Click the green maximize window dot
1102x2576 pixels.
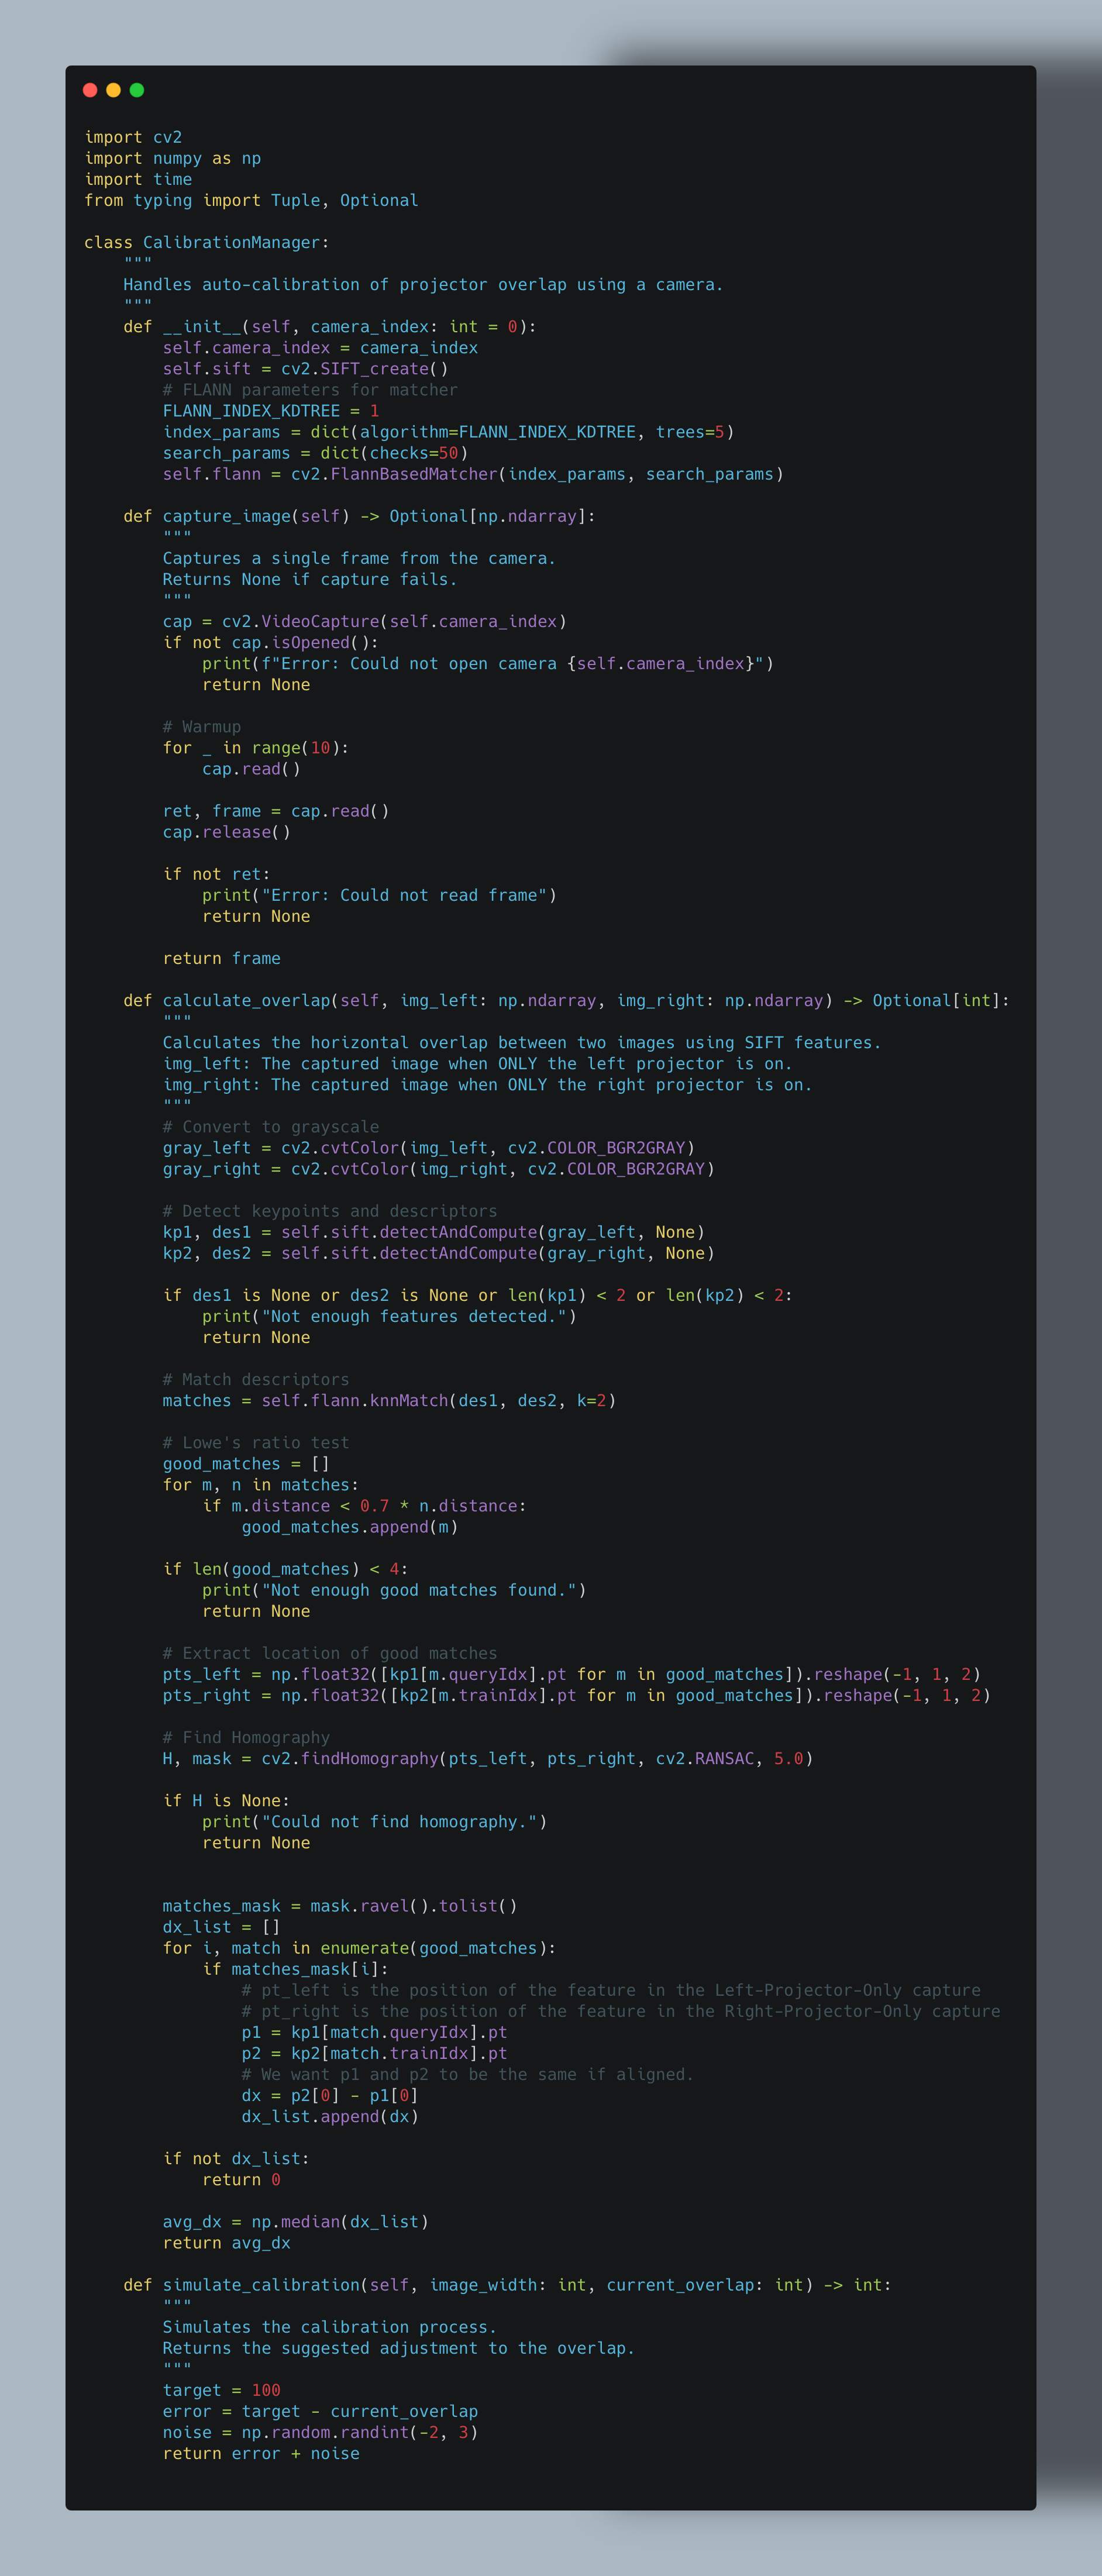[137, 90]
